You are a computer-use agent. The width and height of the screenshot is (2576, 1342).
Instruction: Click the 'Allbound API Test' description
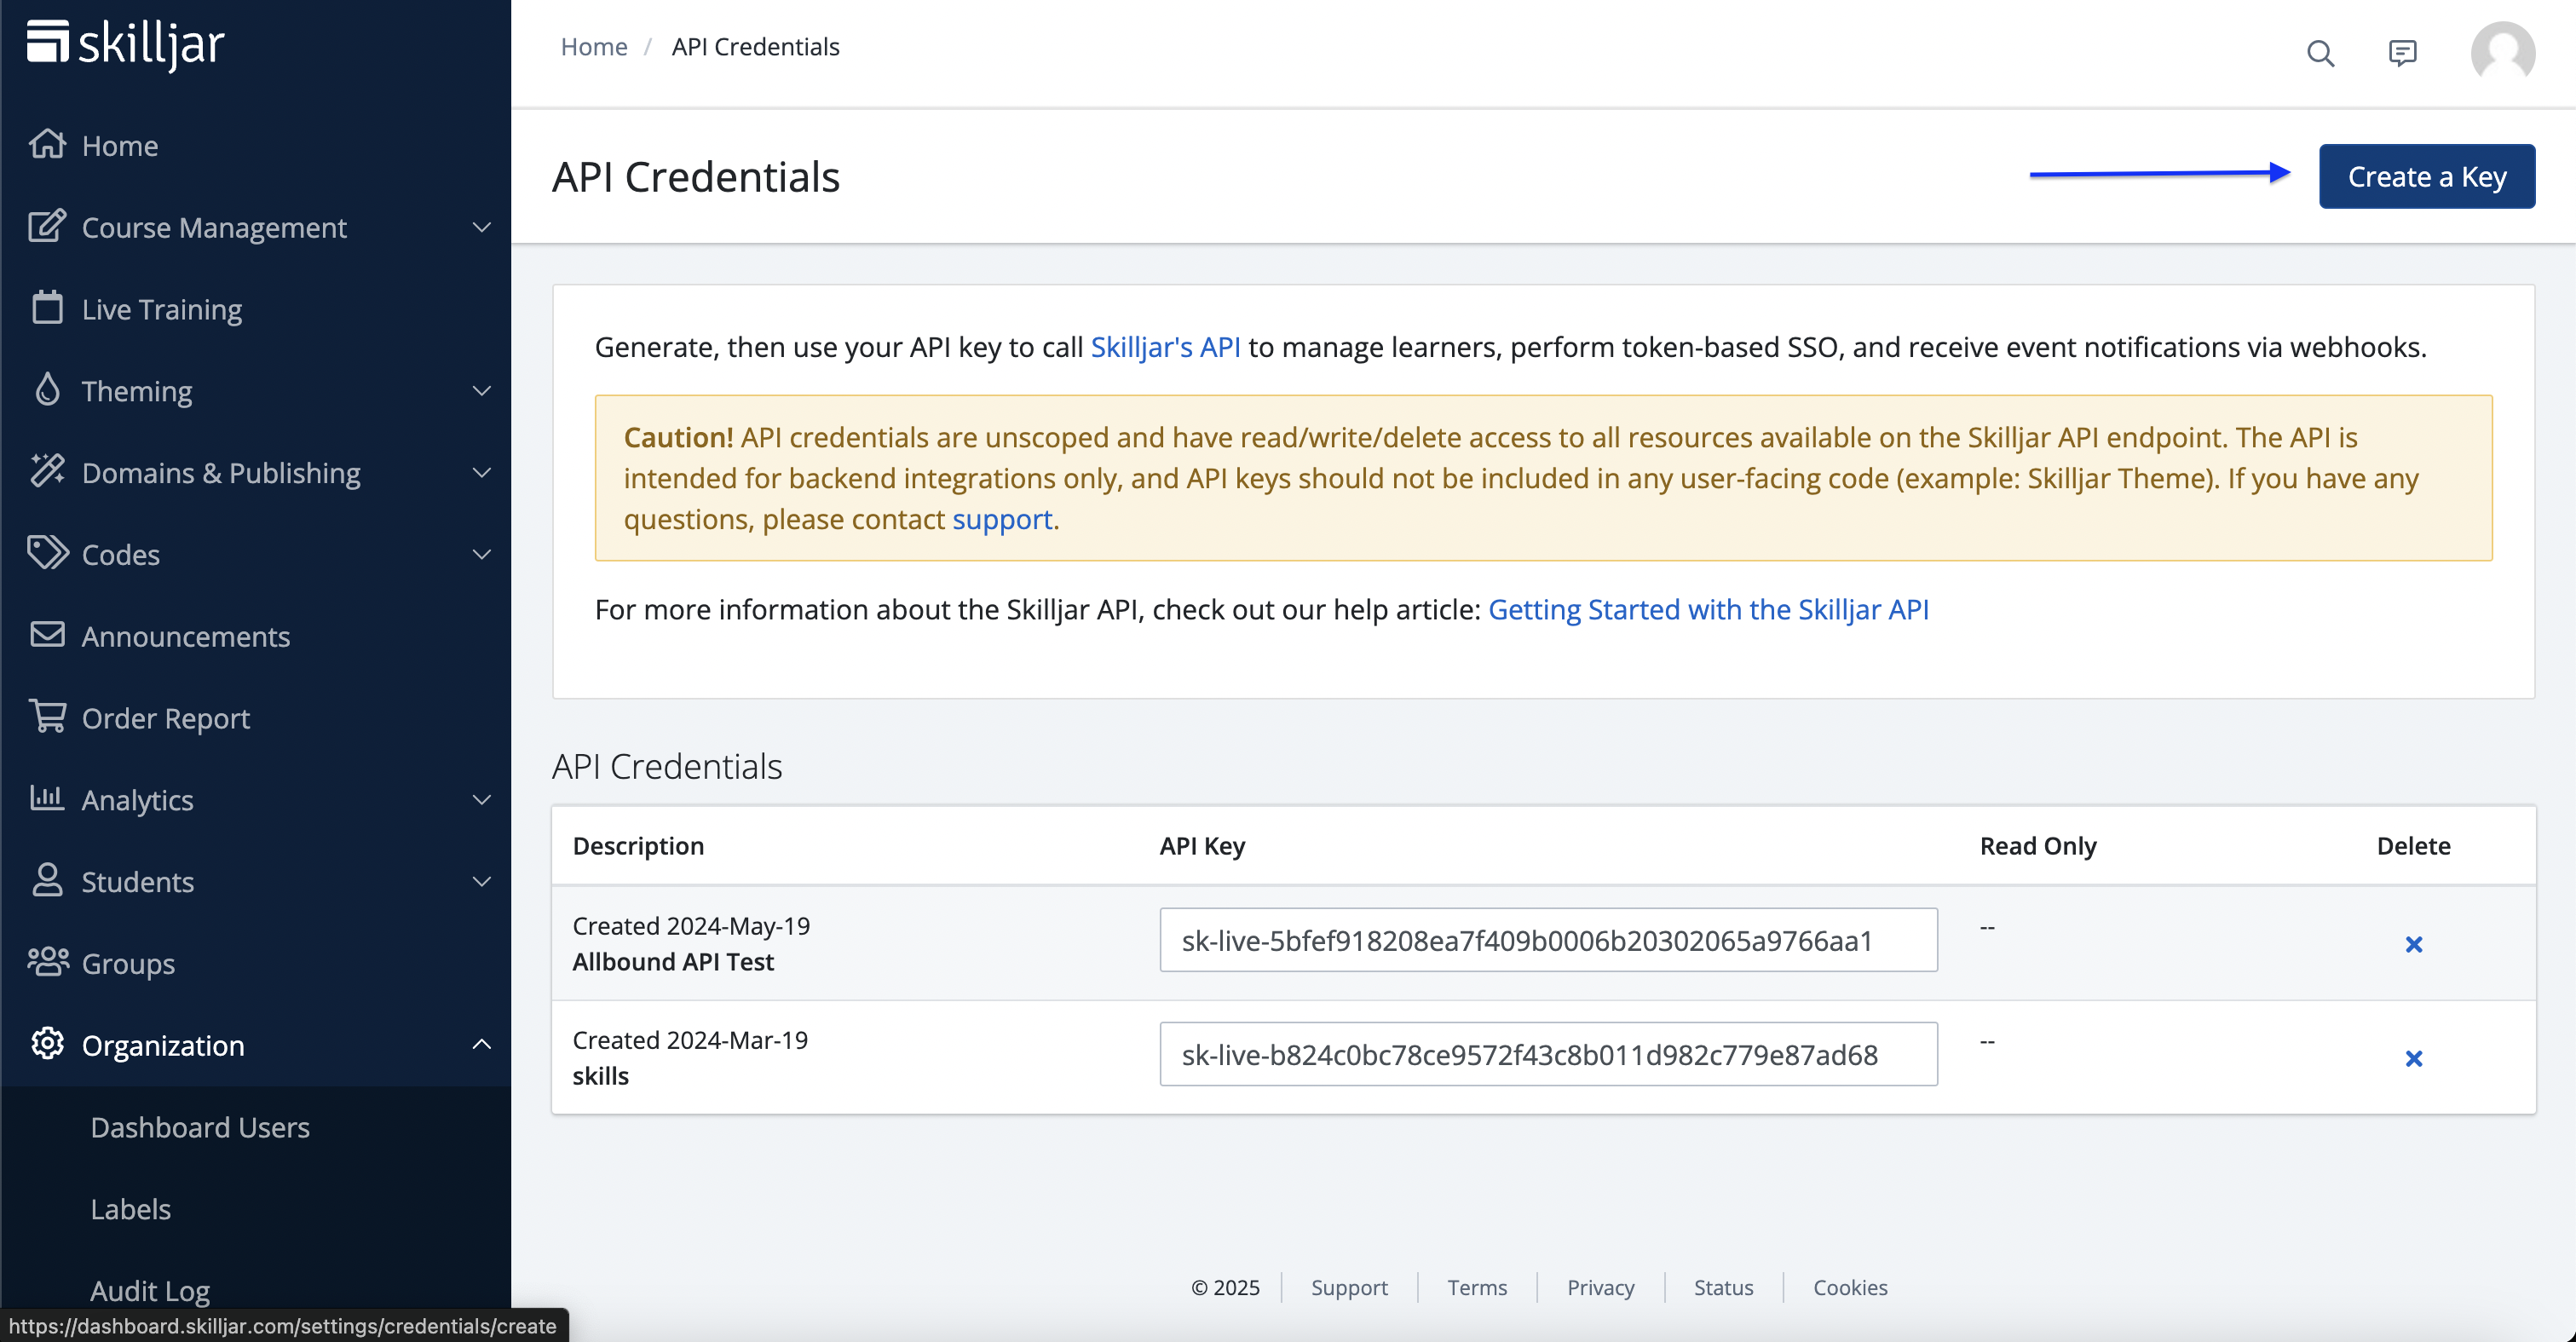tap(673, 962)
